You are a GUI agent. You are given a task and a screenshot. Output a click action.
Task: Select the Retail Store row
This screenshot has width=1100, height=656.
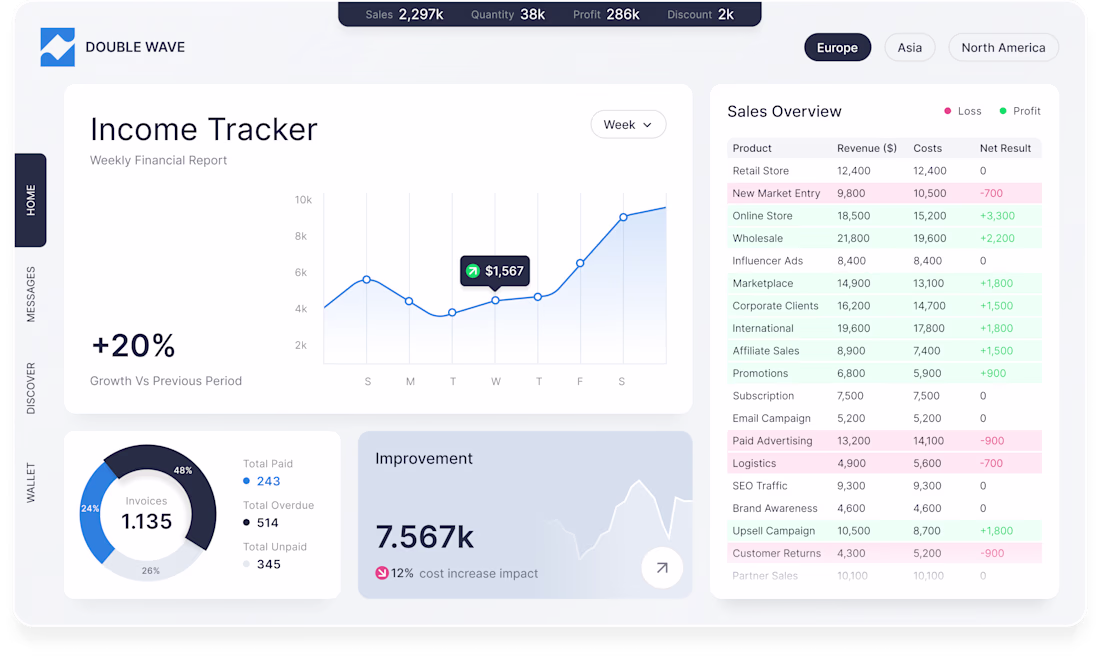pyautogui.click(x=884, y=170)
